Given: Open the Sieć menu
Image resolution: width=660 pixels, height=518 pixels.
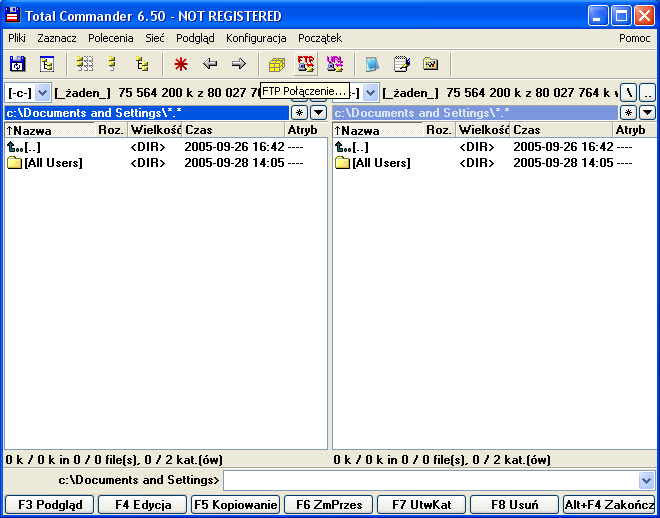Looking at the screenshot, I should click(155, 38).
